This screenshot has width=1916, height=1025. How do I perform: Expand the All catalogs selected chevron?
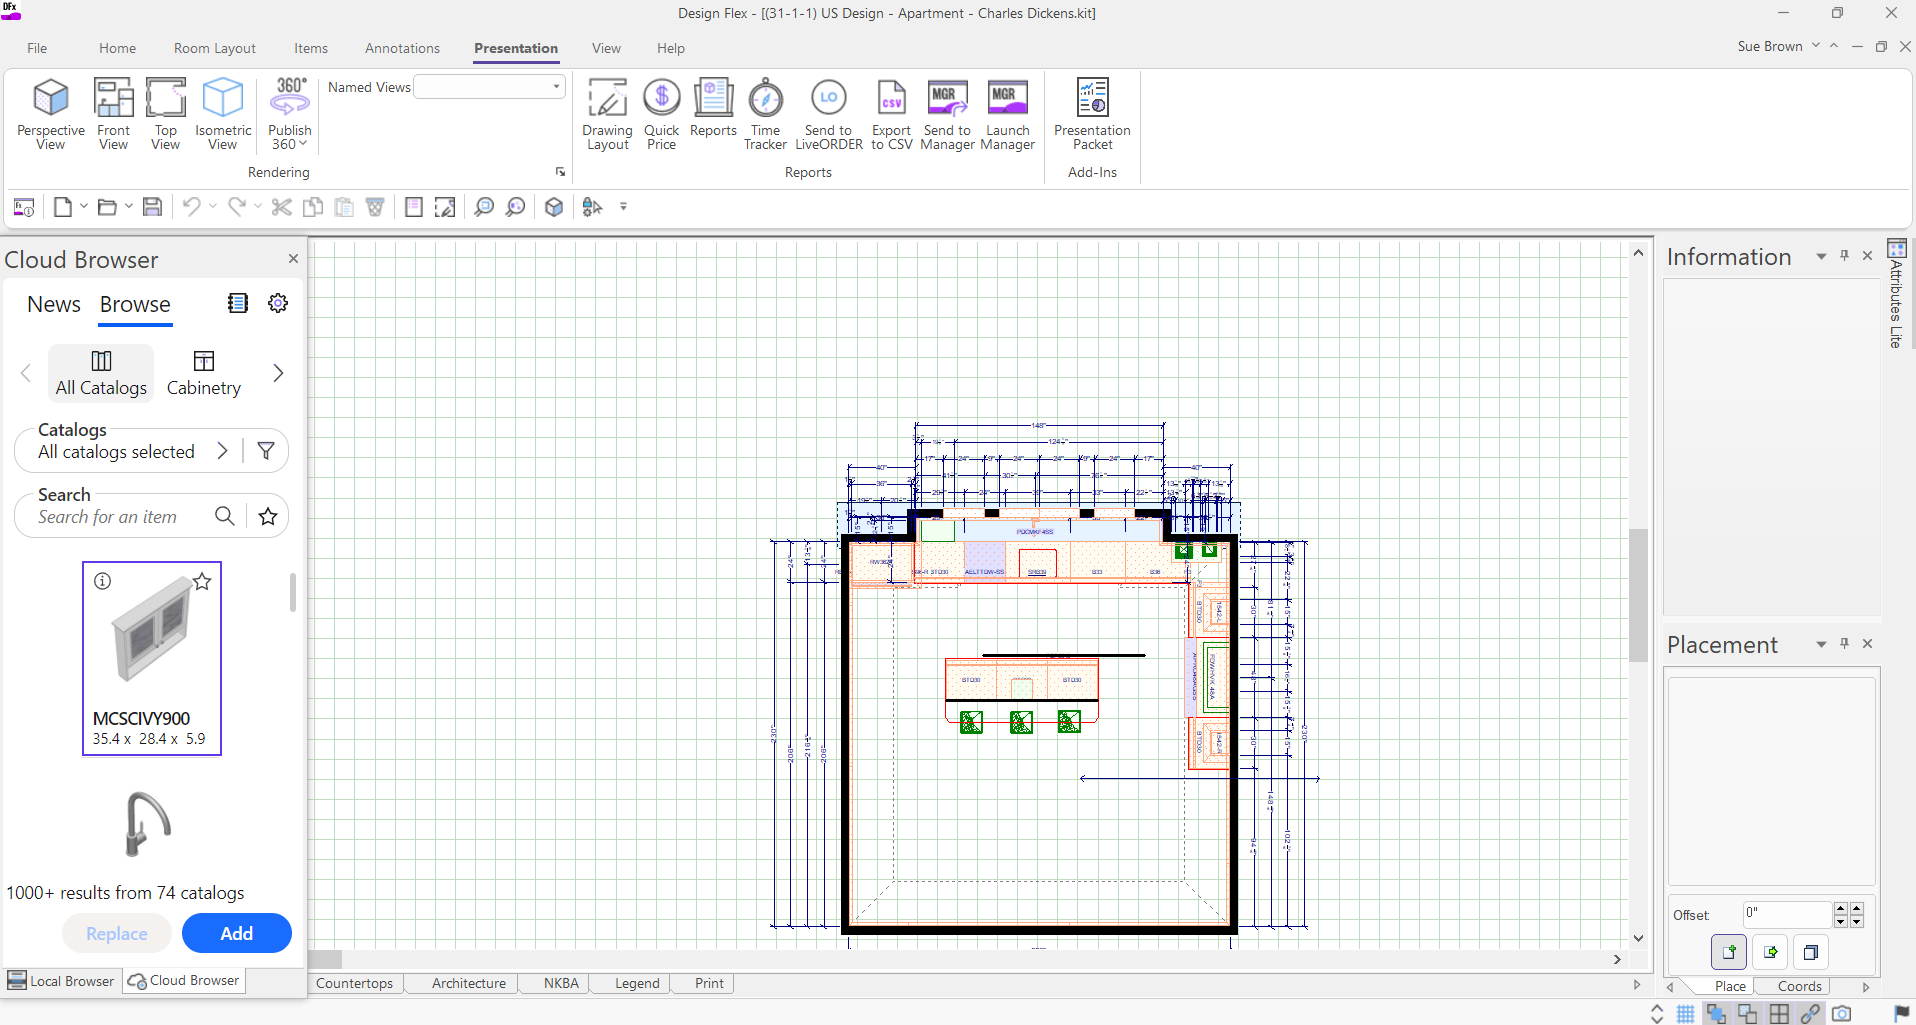tap(222, 451)
